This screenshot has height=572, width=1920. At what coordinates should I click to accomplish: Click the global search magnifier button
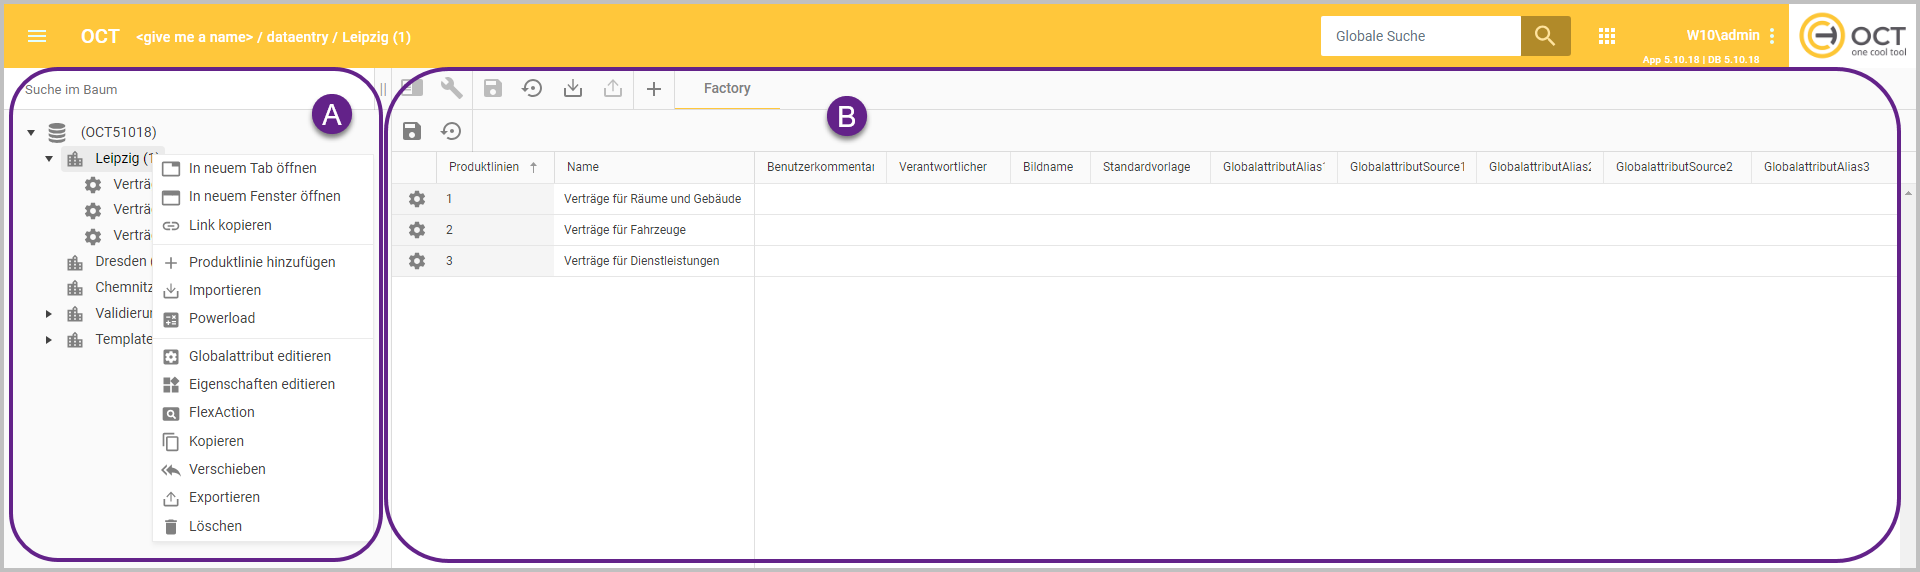(x=1545, y=36)
